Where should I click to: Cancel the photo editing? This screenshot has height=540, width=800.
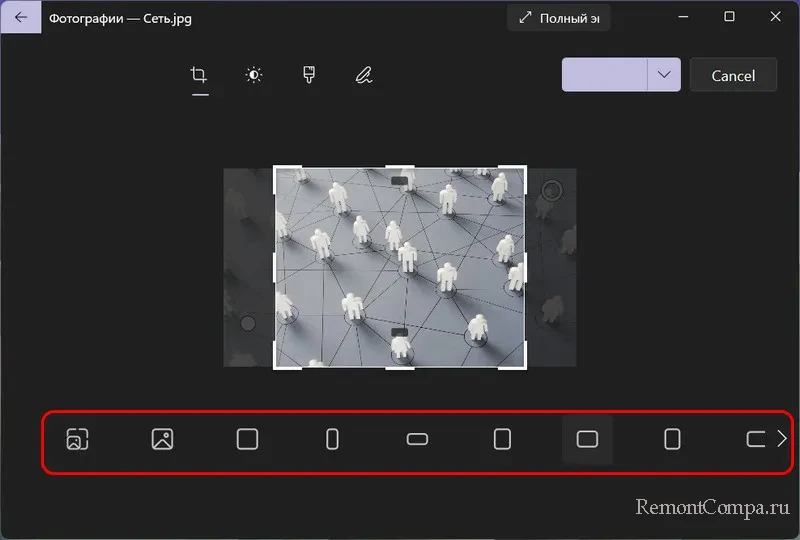733,75
